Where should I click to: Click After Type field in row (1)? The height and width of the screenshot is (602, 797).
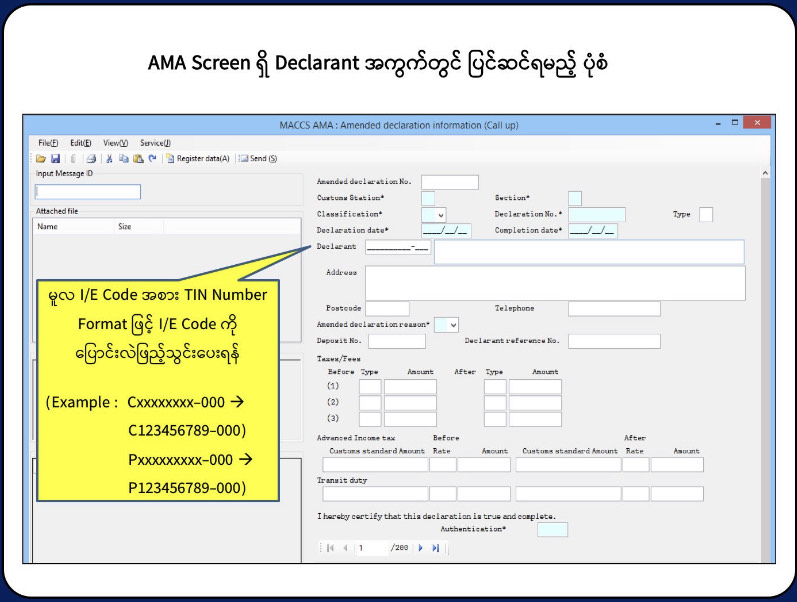click(495, 386)
